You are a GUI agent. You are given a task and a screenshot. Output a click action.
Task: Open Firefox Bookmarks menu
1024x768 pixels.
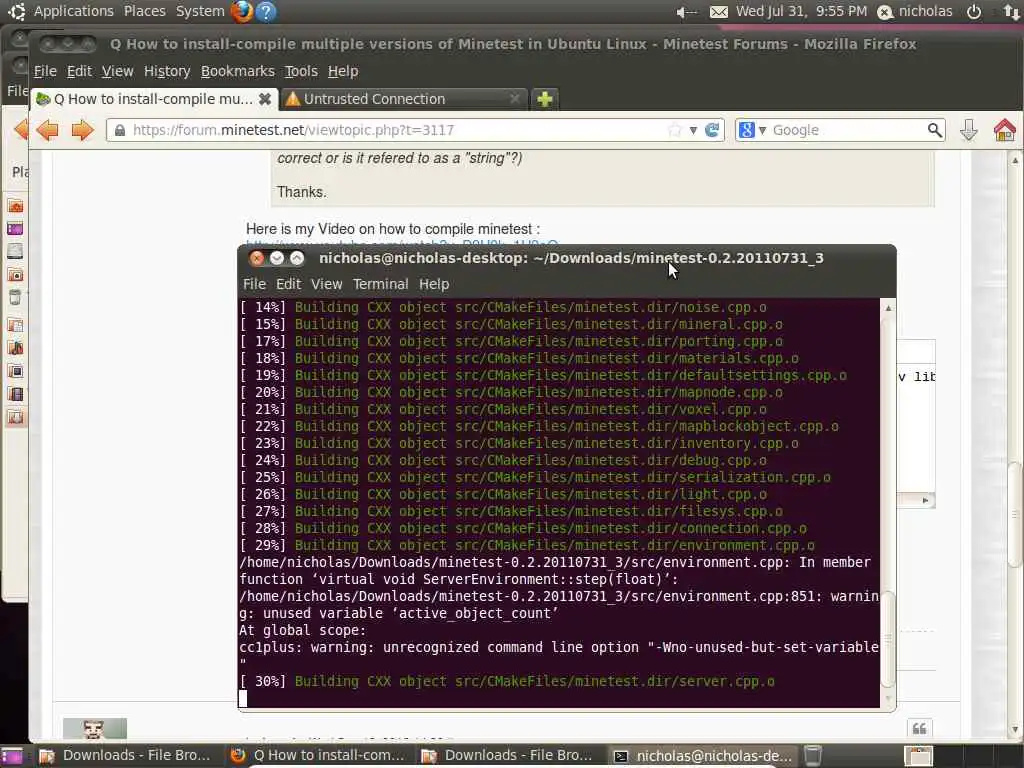pos(238,71)
